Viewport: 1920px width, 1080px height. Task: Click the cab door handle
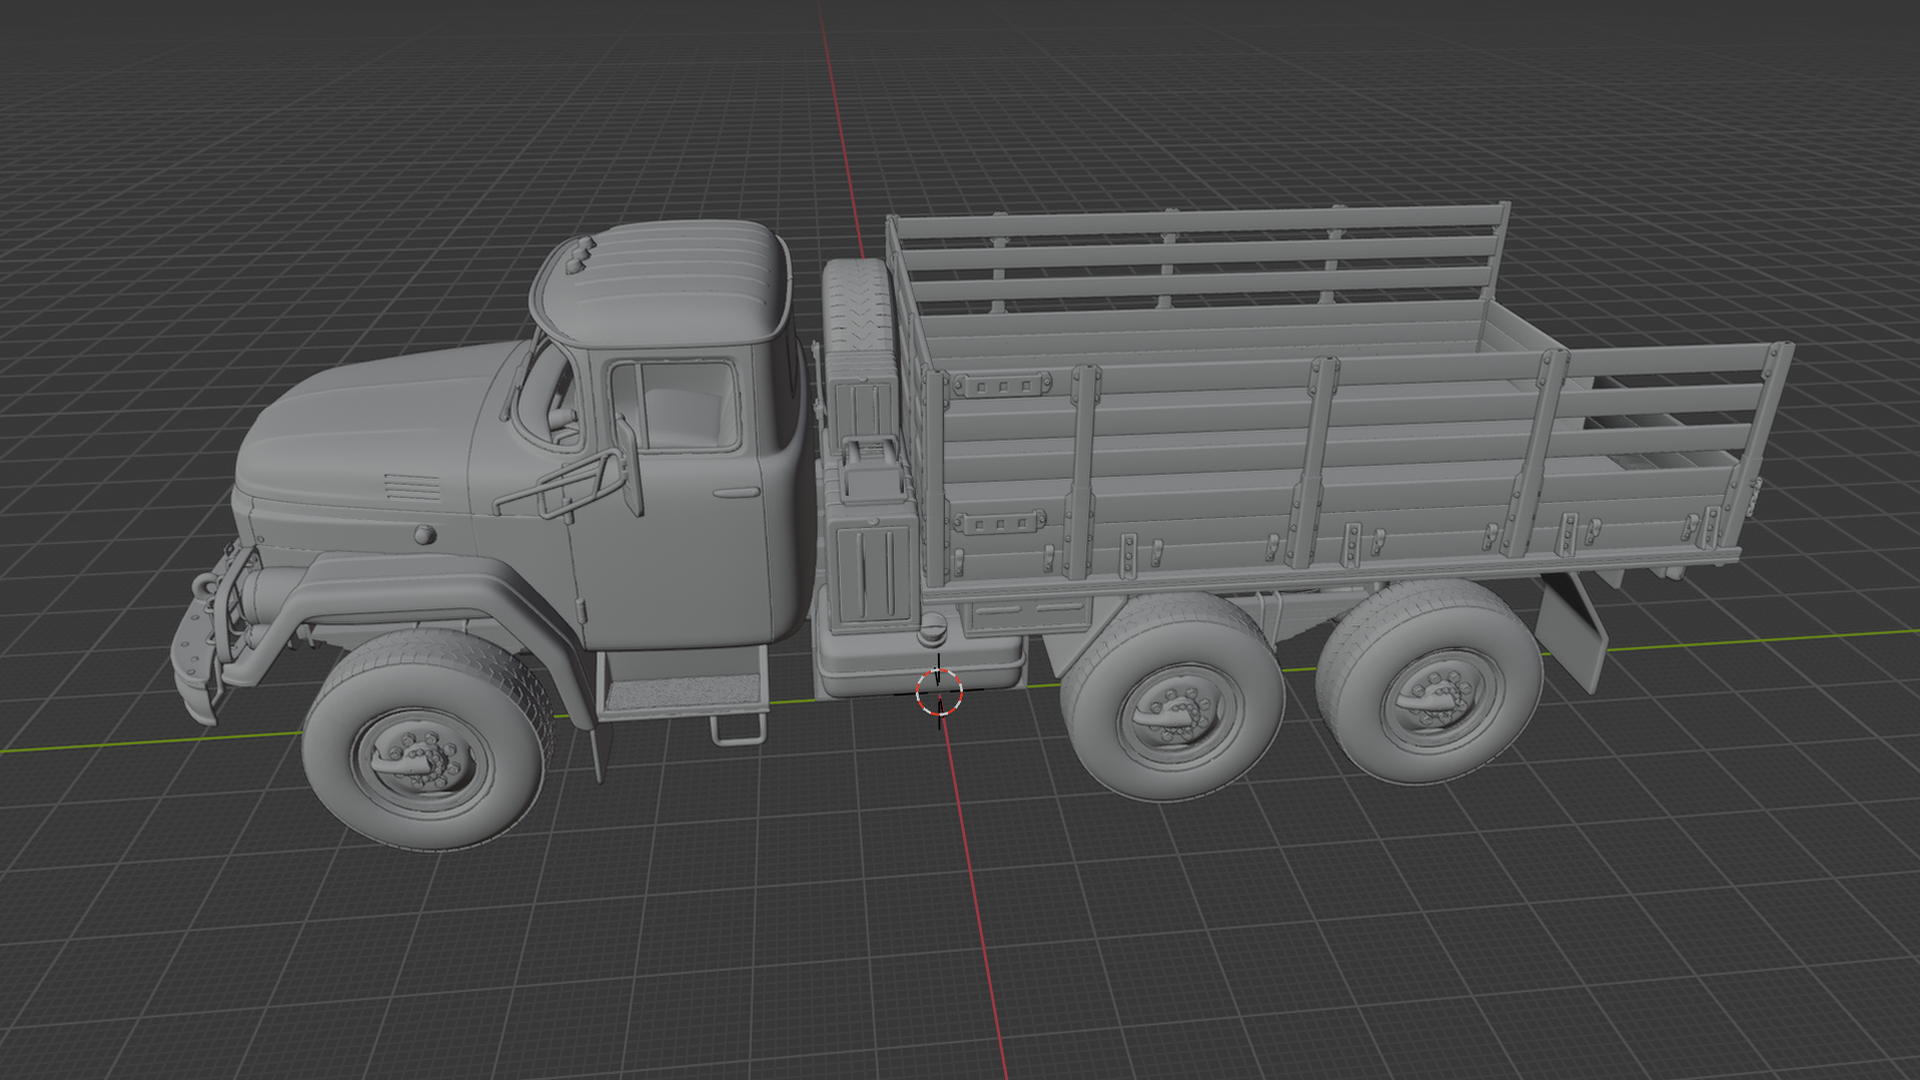[737, 493]
